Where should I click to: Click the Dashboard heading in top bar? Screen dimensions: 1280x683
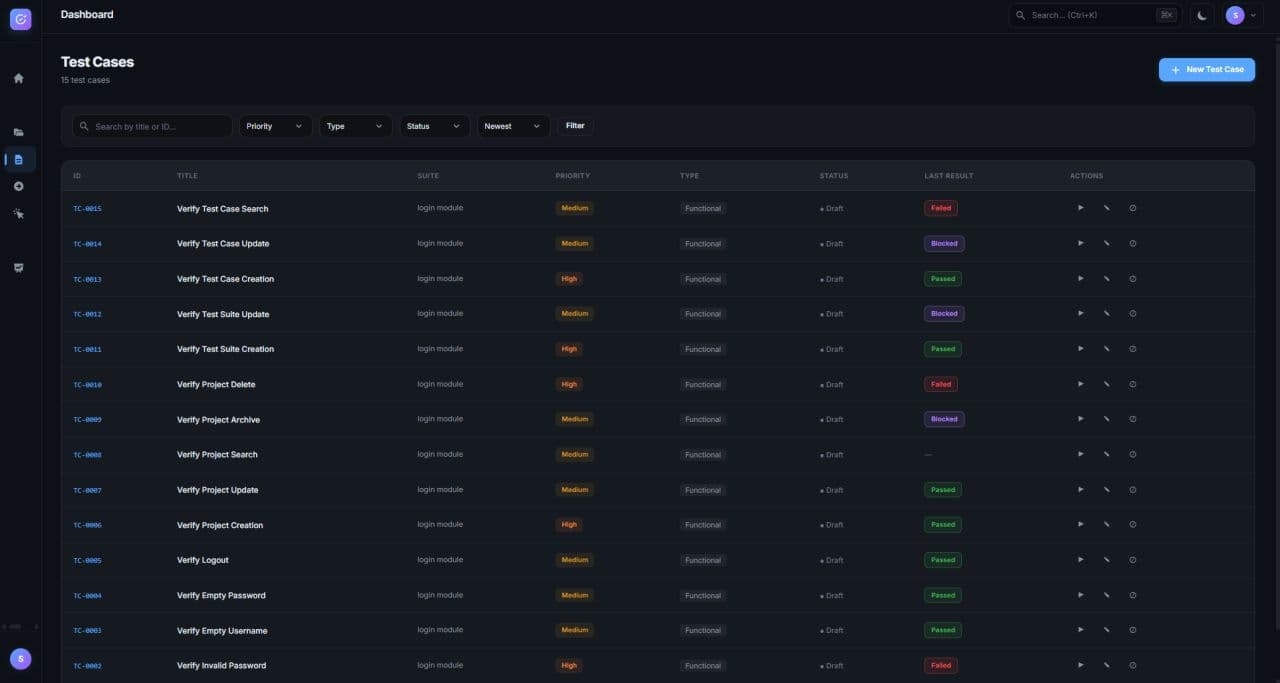click(x=87, y=15)
